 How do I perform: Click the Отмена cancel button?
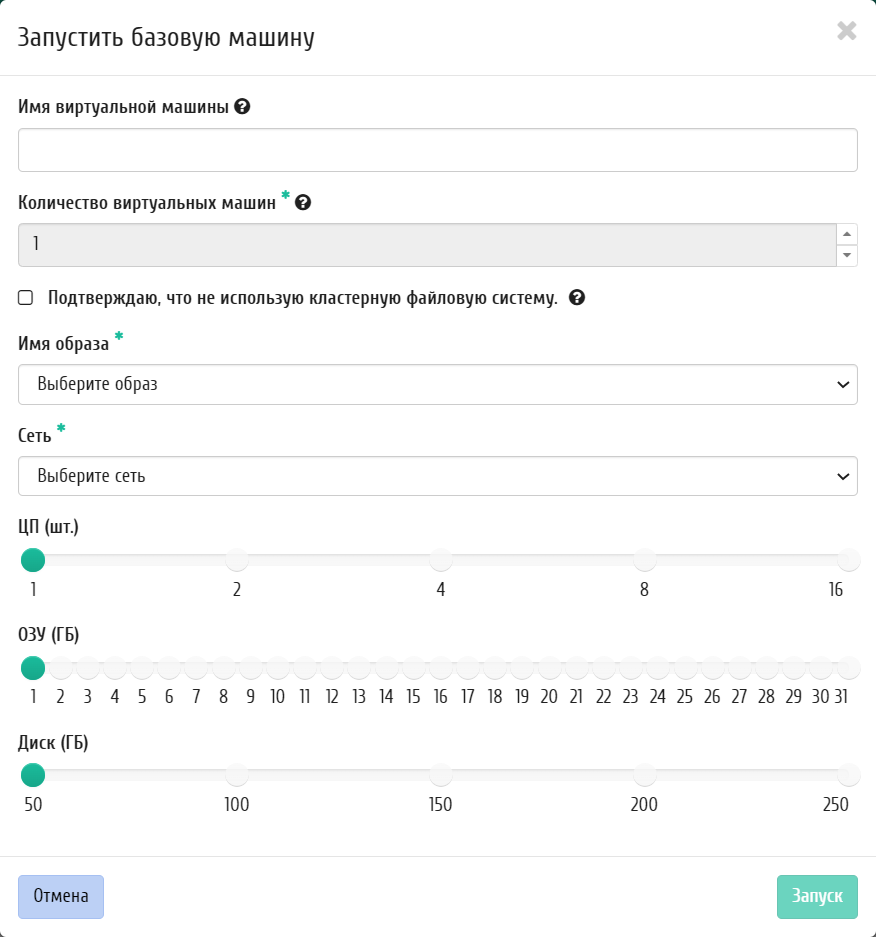[61, 896]
